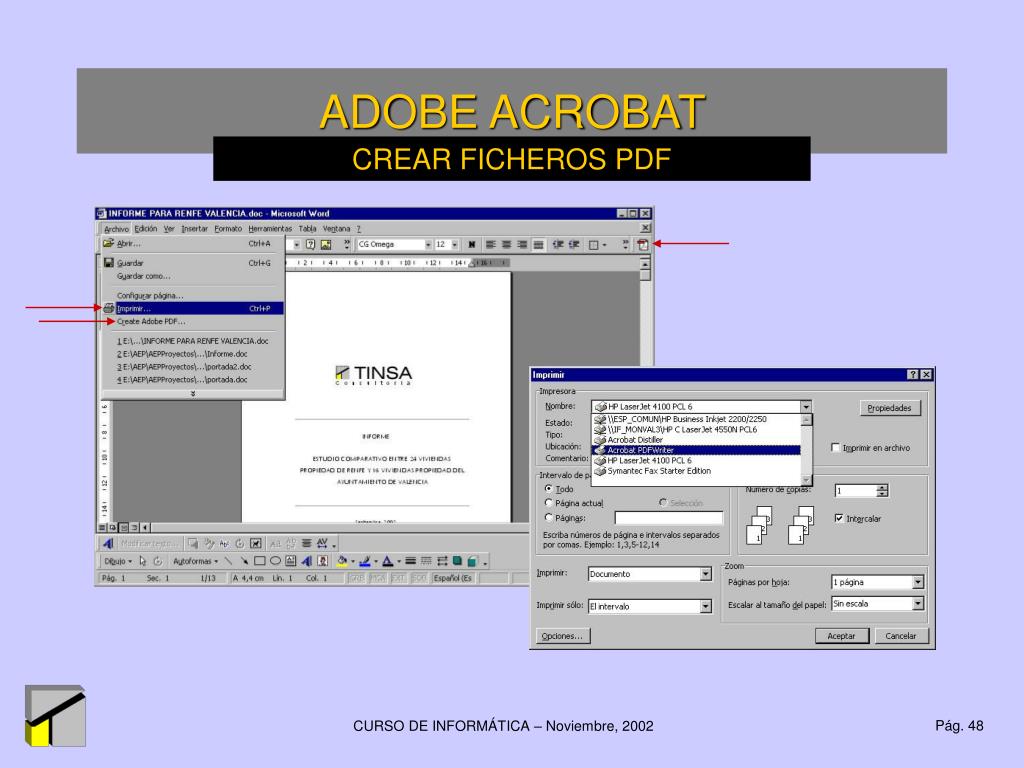Align text left in Word toolbar

491,244
